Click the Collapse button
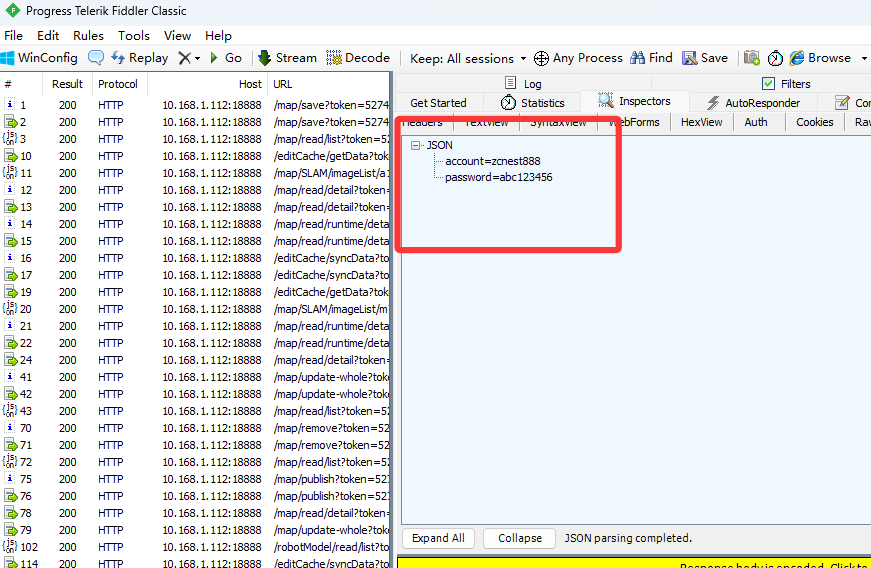 pyautogui.click(x=519, y=538)
